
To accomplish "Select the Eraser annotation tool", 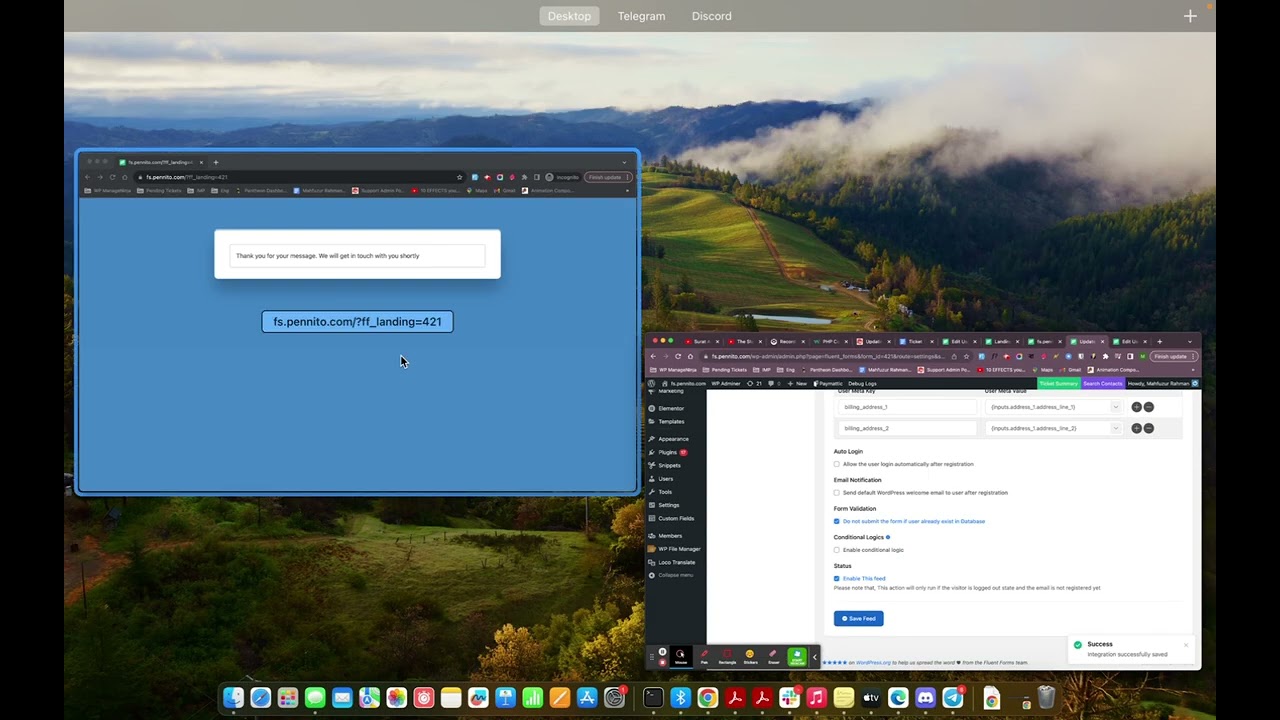I will [773, 656].
